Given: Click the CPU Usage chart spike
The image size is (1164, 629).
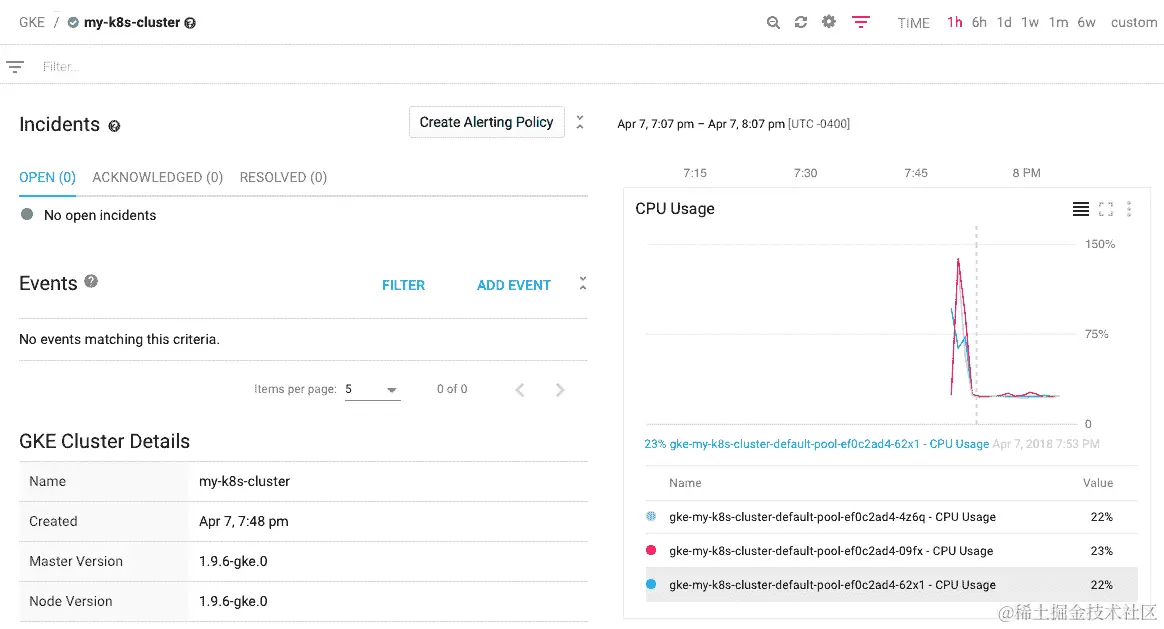Looking at the screenshot, I should 959,260.
